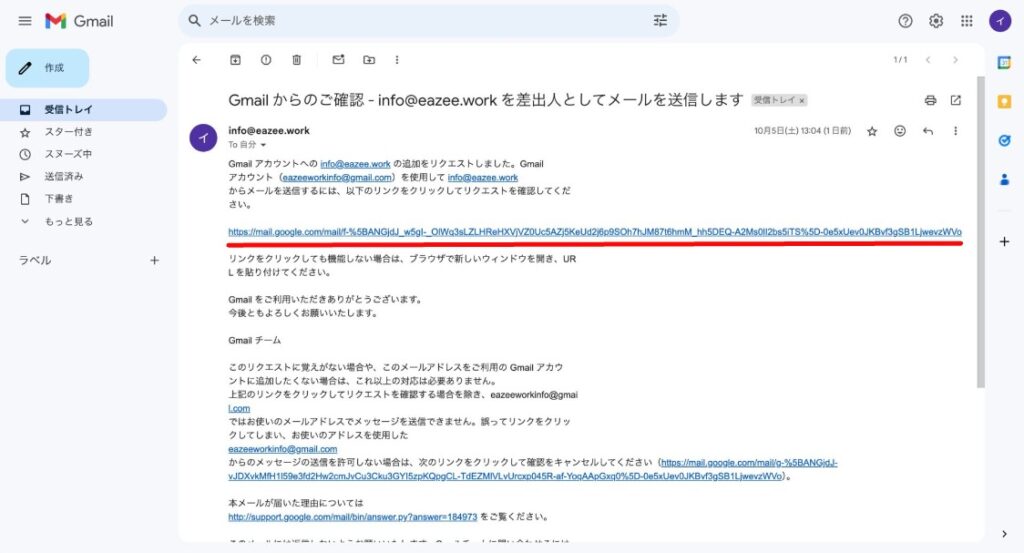
Task: Click the 作成 compose button
Action: [47, 68]
